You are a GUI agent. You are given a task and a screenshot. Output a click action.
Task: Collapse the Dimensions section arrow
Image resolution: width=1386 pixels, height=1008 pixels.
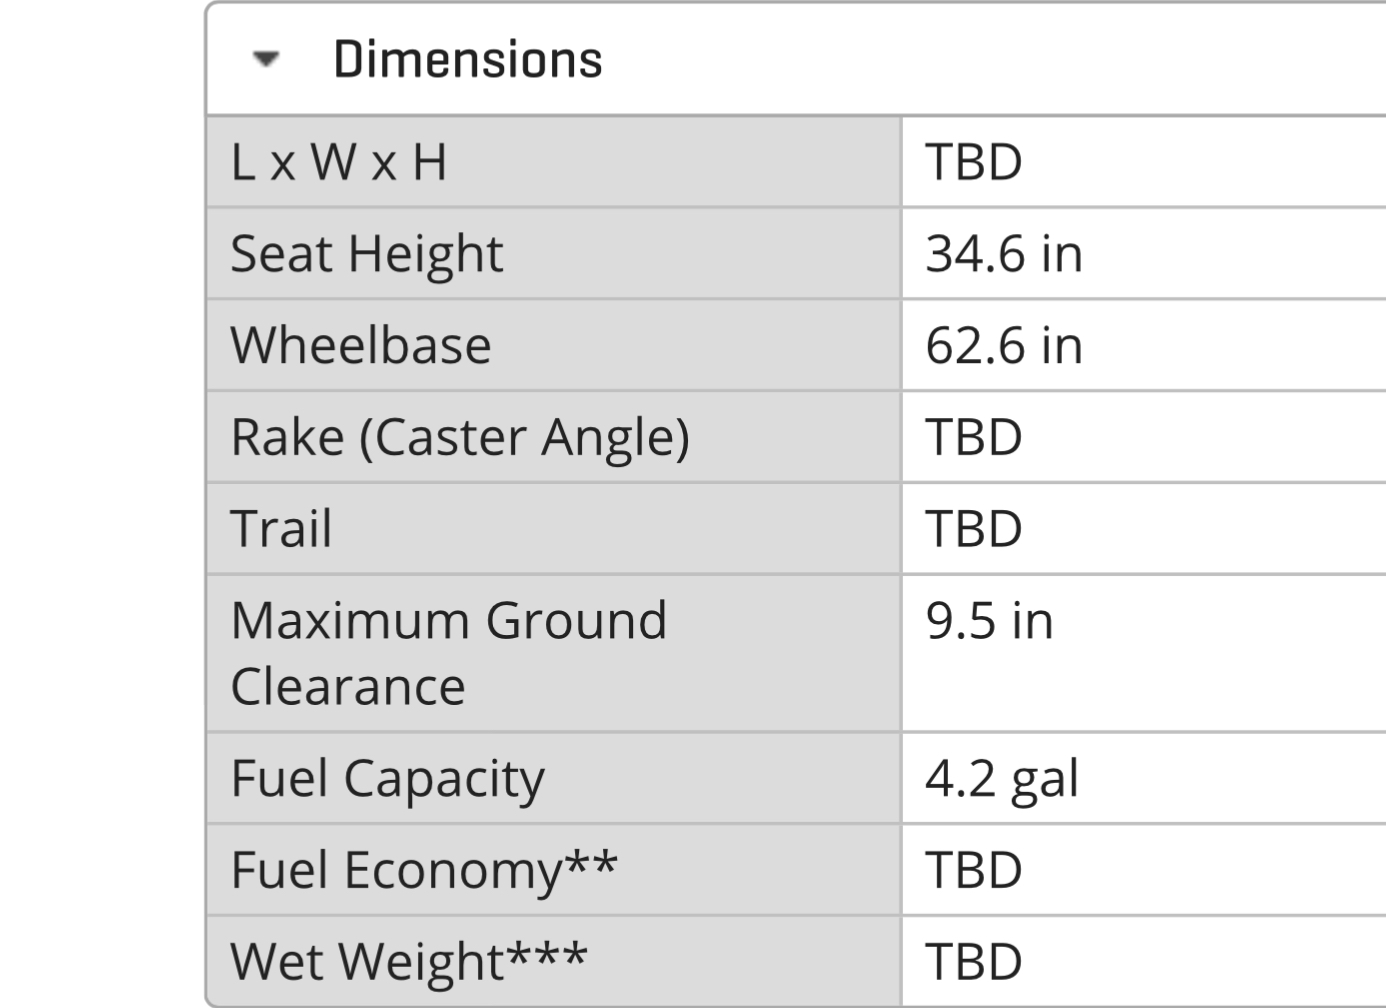tap(265, 59)
